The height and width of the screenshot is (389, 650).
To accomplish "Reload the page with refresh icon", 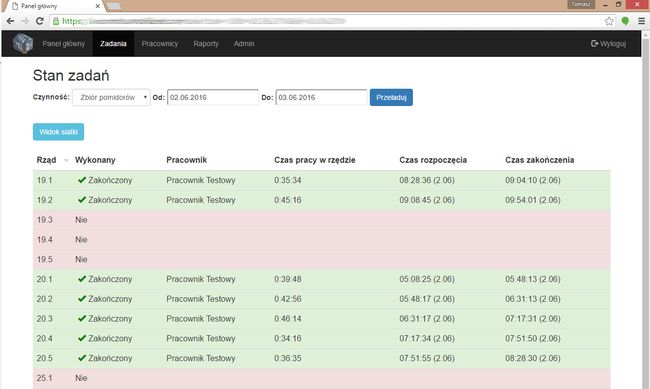I will 39,21.
